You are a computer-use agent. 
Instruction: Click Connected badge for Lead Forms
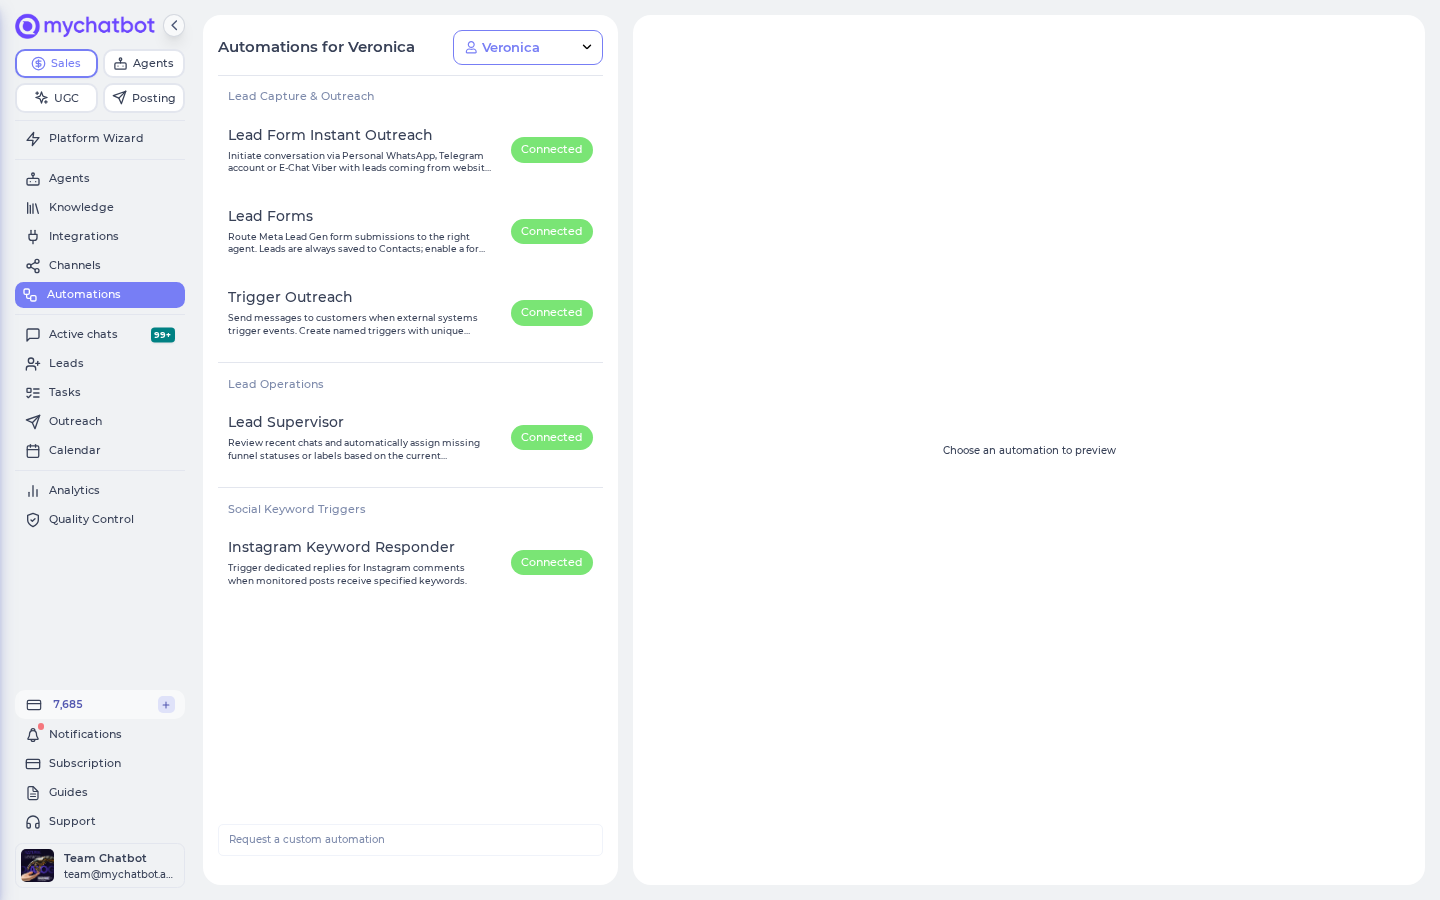pos(552,231)
